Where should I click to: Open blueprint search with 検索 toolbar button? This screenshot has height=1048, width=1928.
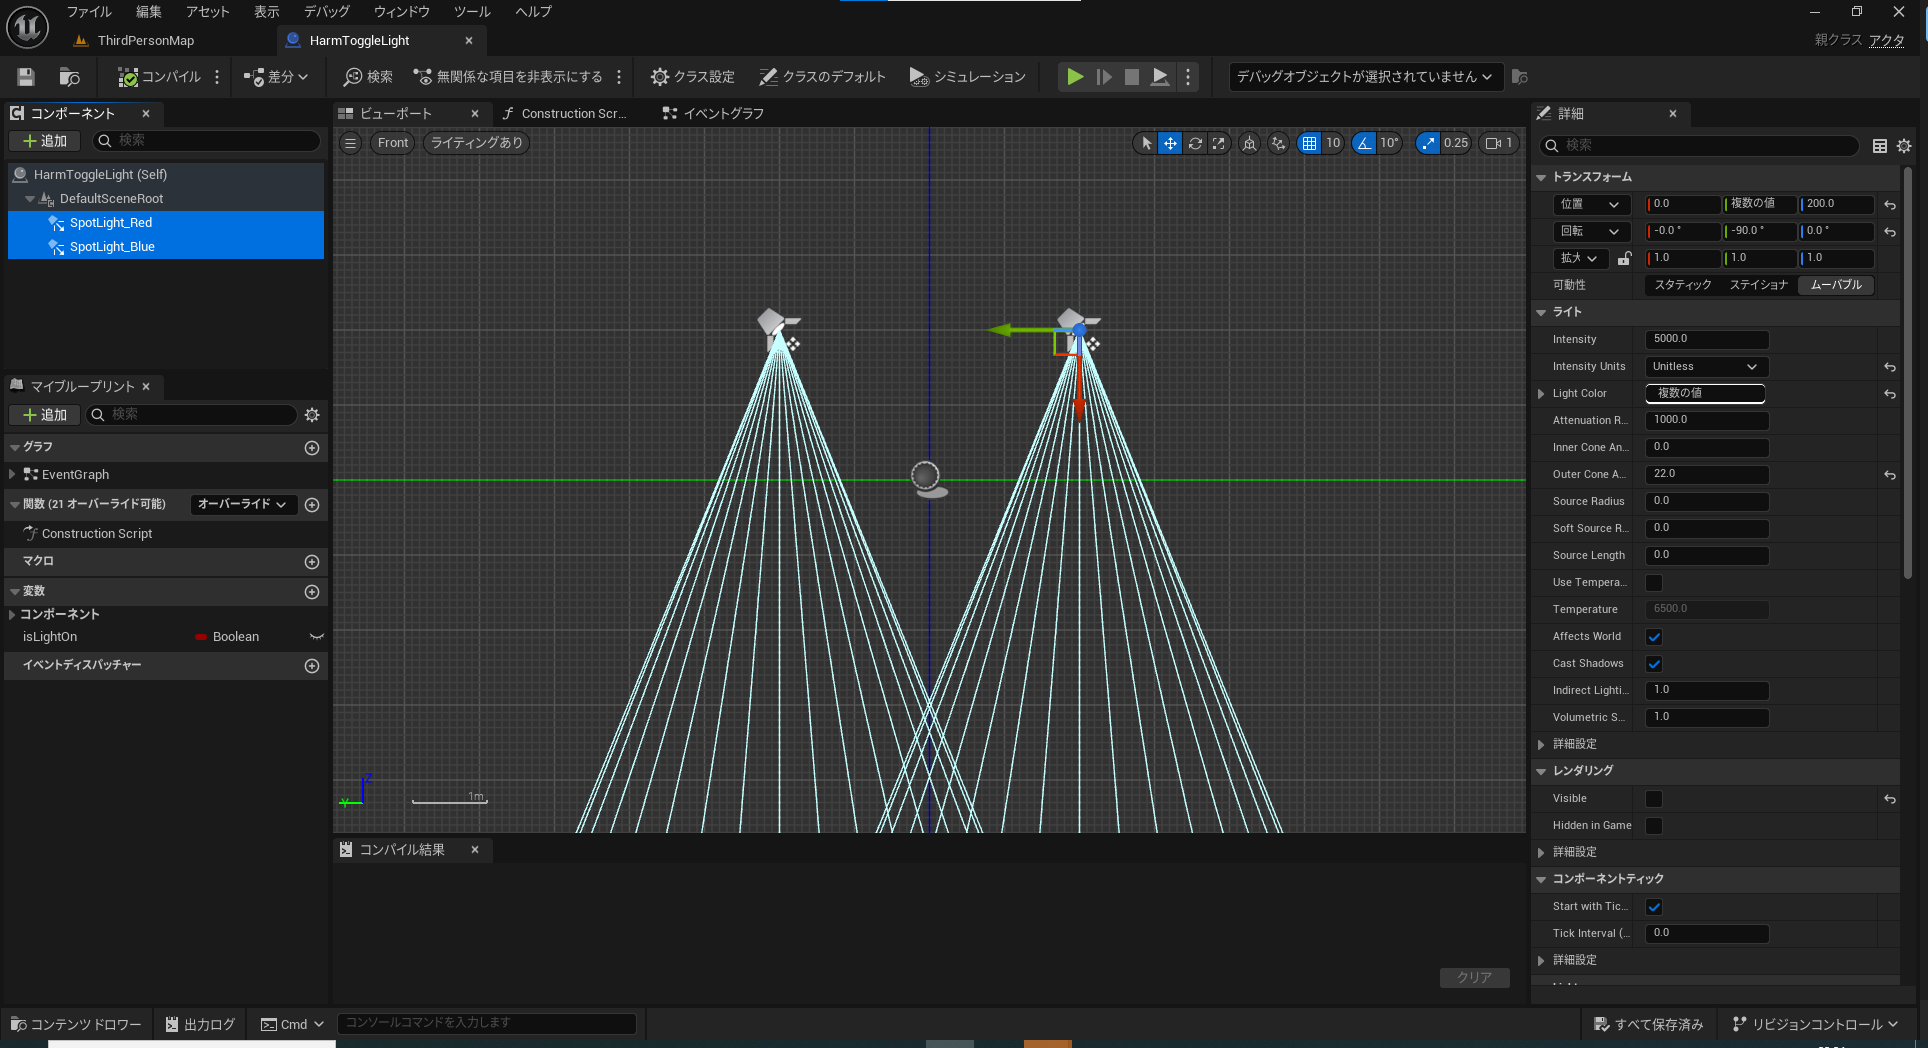[x=368, y=77]
